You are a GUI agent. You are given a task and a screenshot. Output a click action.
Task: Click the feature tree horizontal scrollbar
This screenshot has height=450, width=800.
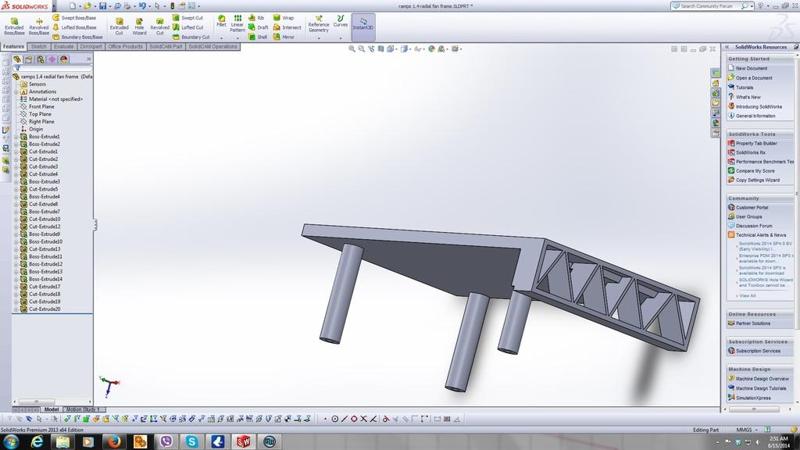click(52, 403)
